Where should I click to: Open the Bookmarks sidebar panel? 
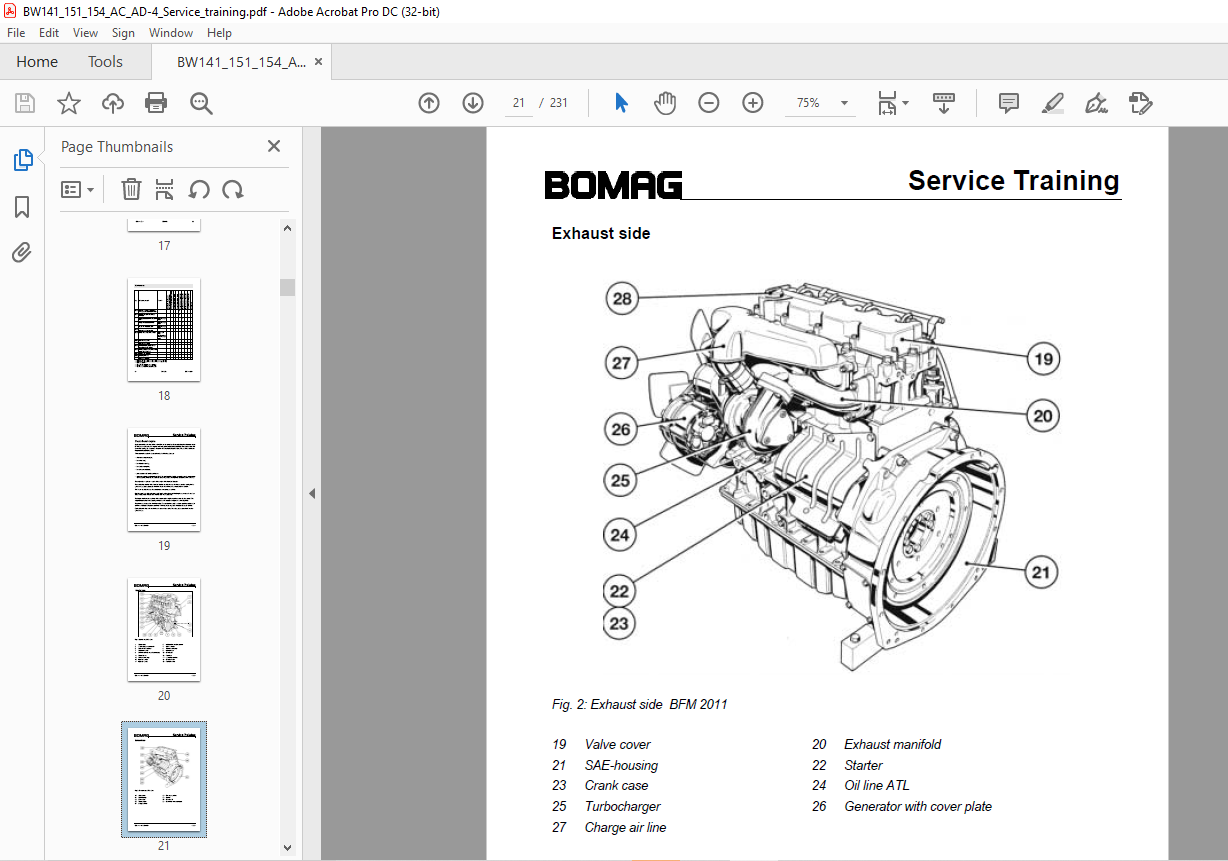coord(22,207)
